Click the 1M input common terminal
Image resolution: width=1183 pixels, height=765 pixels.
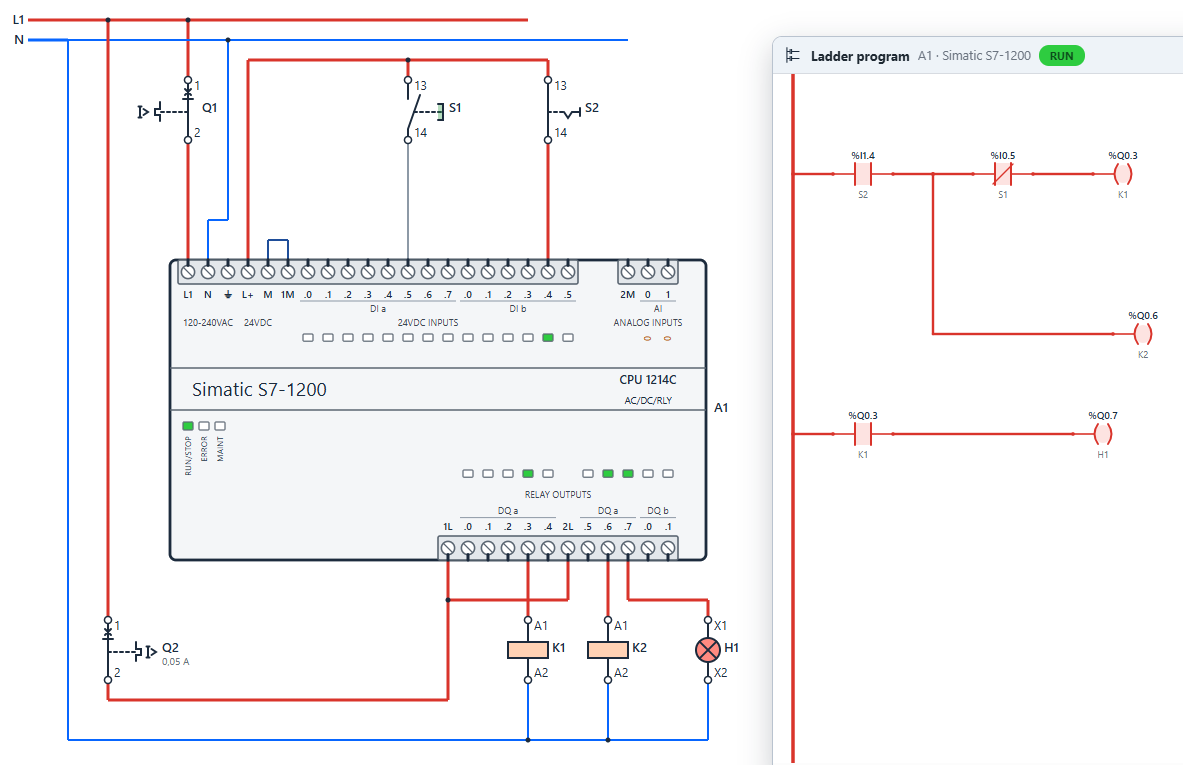[x=287, y=272]
